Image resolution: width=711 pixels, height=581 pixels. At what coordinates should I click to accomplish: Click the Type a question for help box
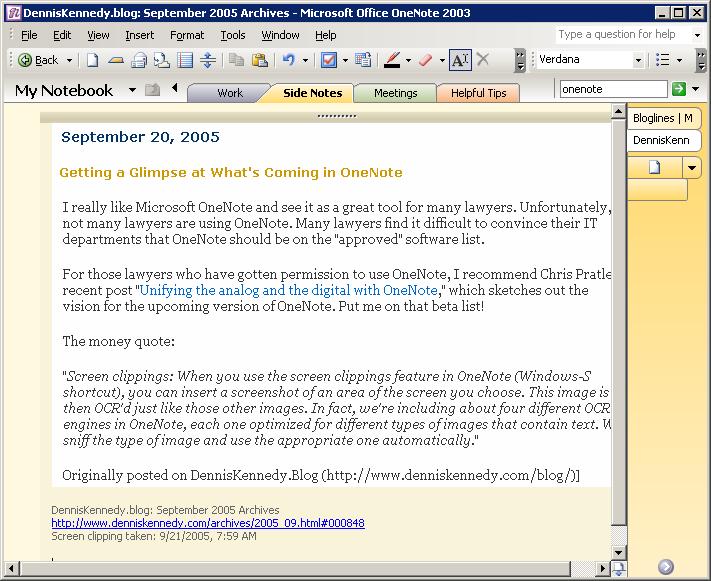coord(622,34)
